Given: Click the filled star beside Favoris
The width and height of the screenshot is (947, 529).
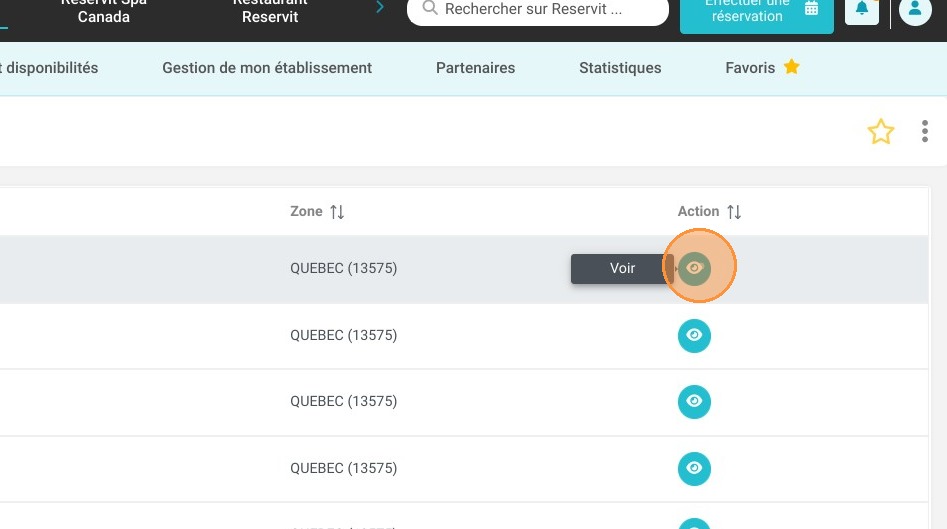Looking at the screenshot, I should pos(791,67).
